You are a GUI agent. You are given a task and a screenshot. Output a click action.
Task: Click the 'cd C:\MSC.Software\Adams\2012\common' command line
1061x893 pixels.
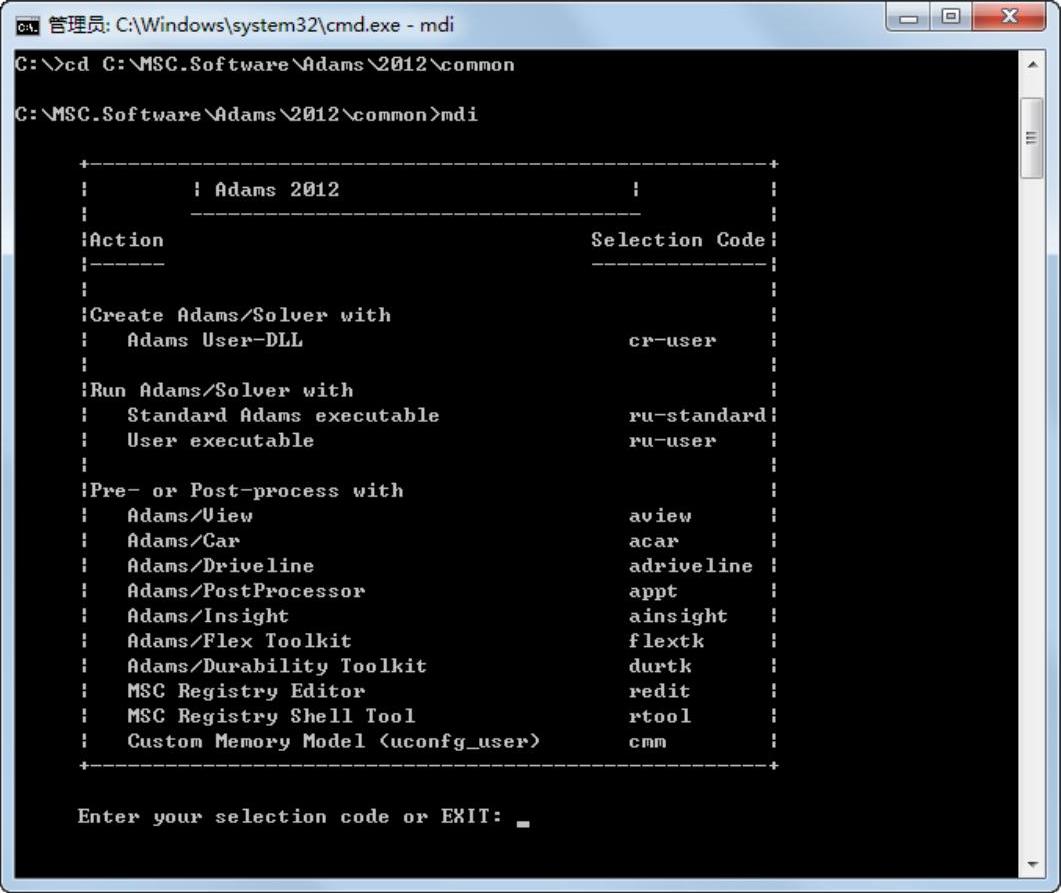coord(289,64)
